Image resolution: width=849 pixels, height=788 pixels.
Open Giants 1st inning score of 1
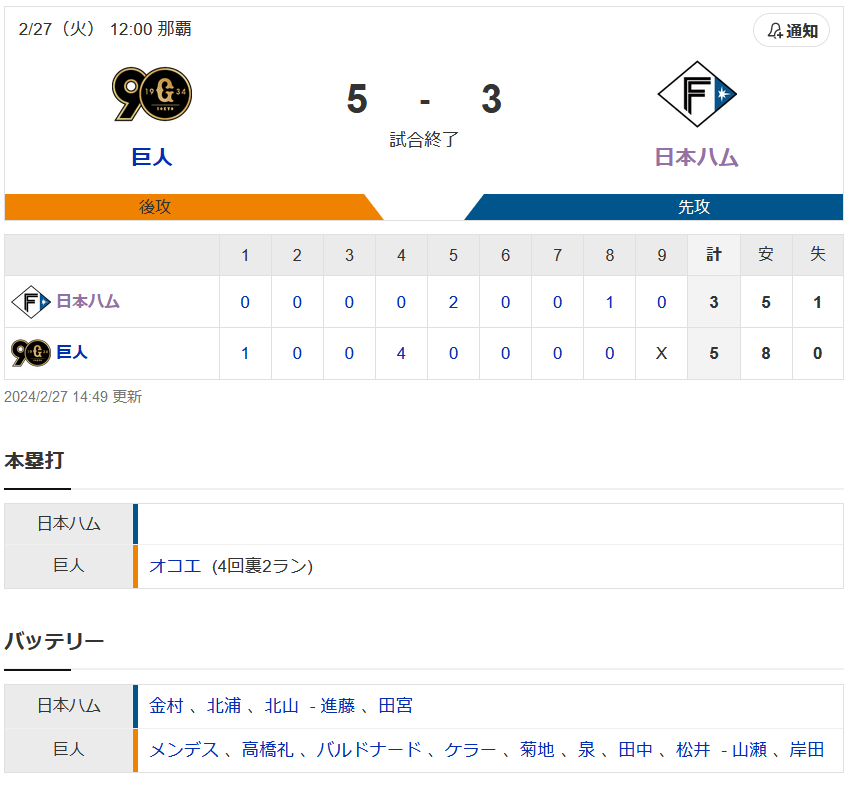click(245, 353)
